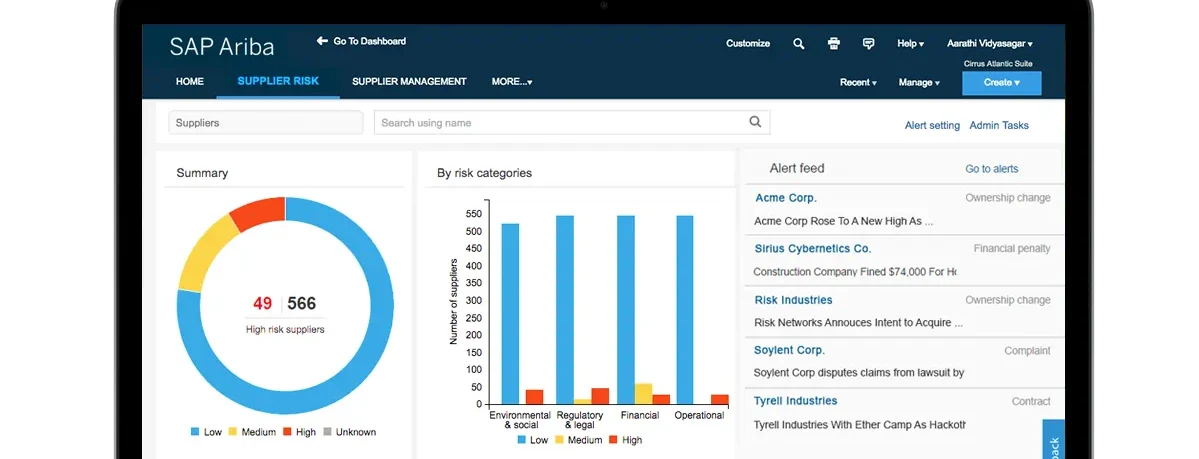
Task: Toggle Low legend swatch under bar chart
Action: coord(522,440)
